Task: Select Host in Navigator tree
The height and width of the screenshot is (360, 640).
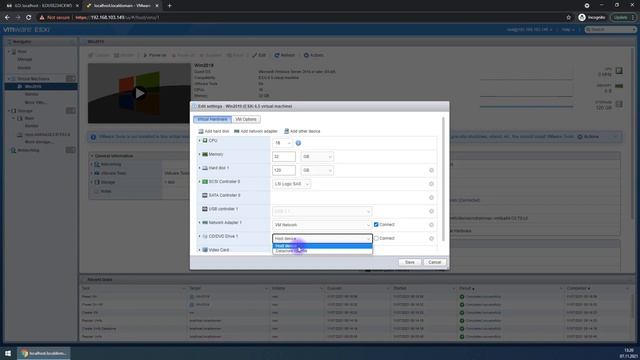Action: coord(22,52)
